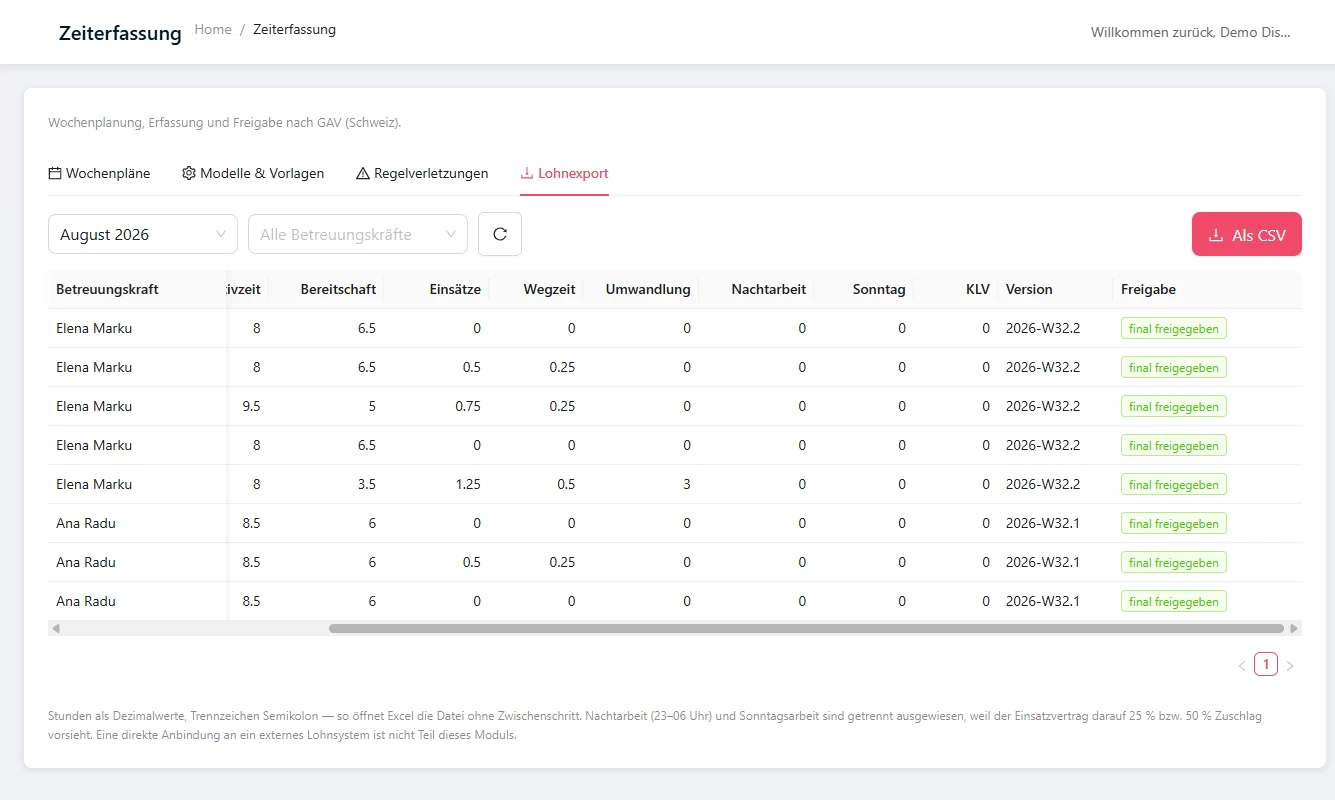Go to previous page with the left chevron
Viewport: 1335px width, 800px height.
click(x=1242, y=665)
